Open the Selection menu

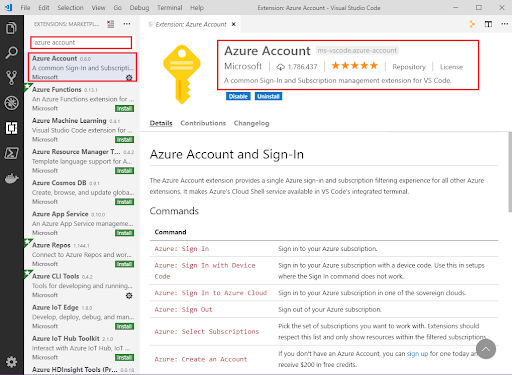tap(70, 7)
